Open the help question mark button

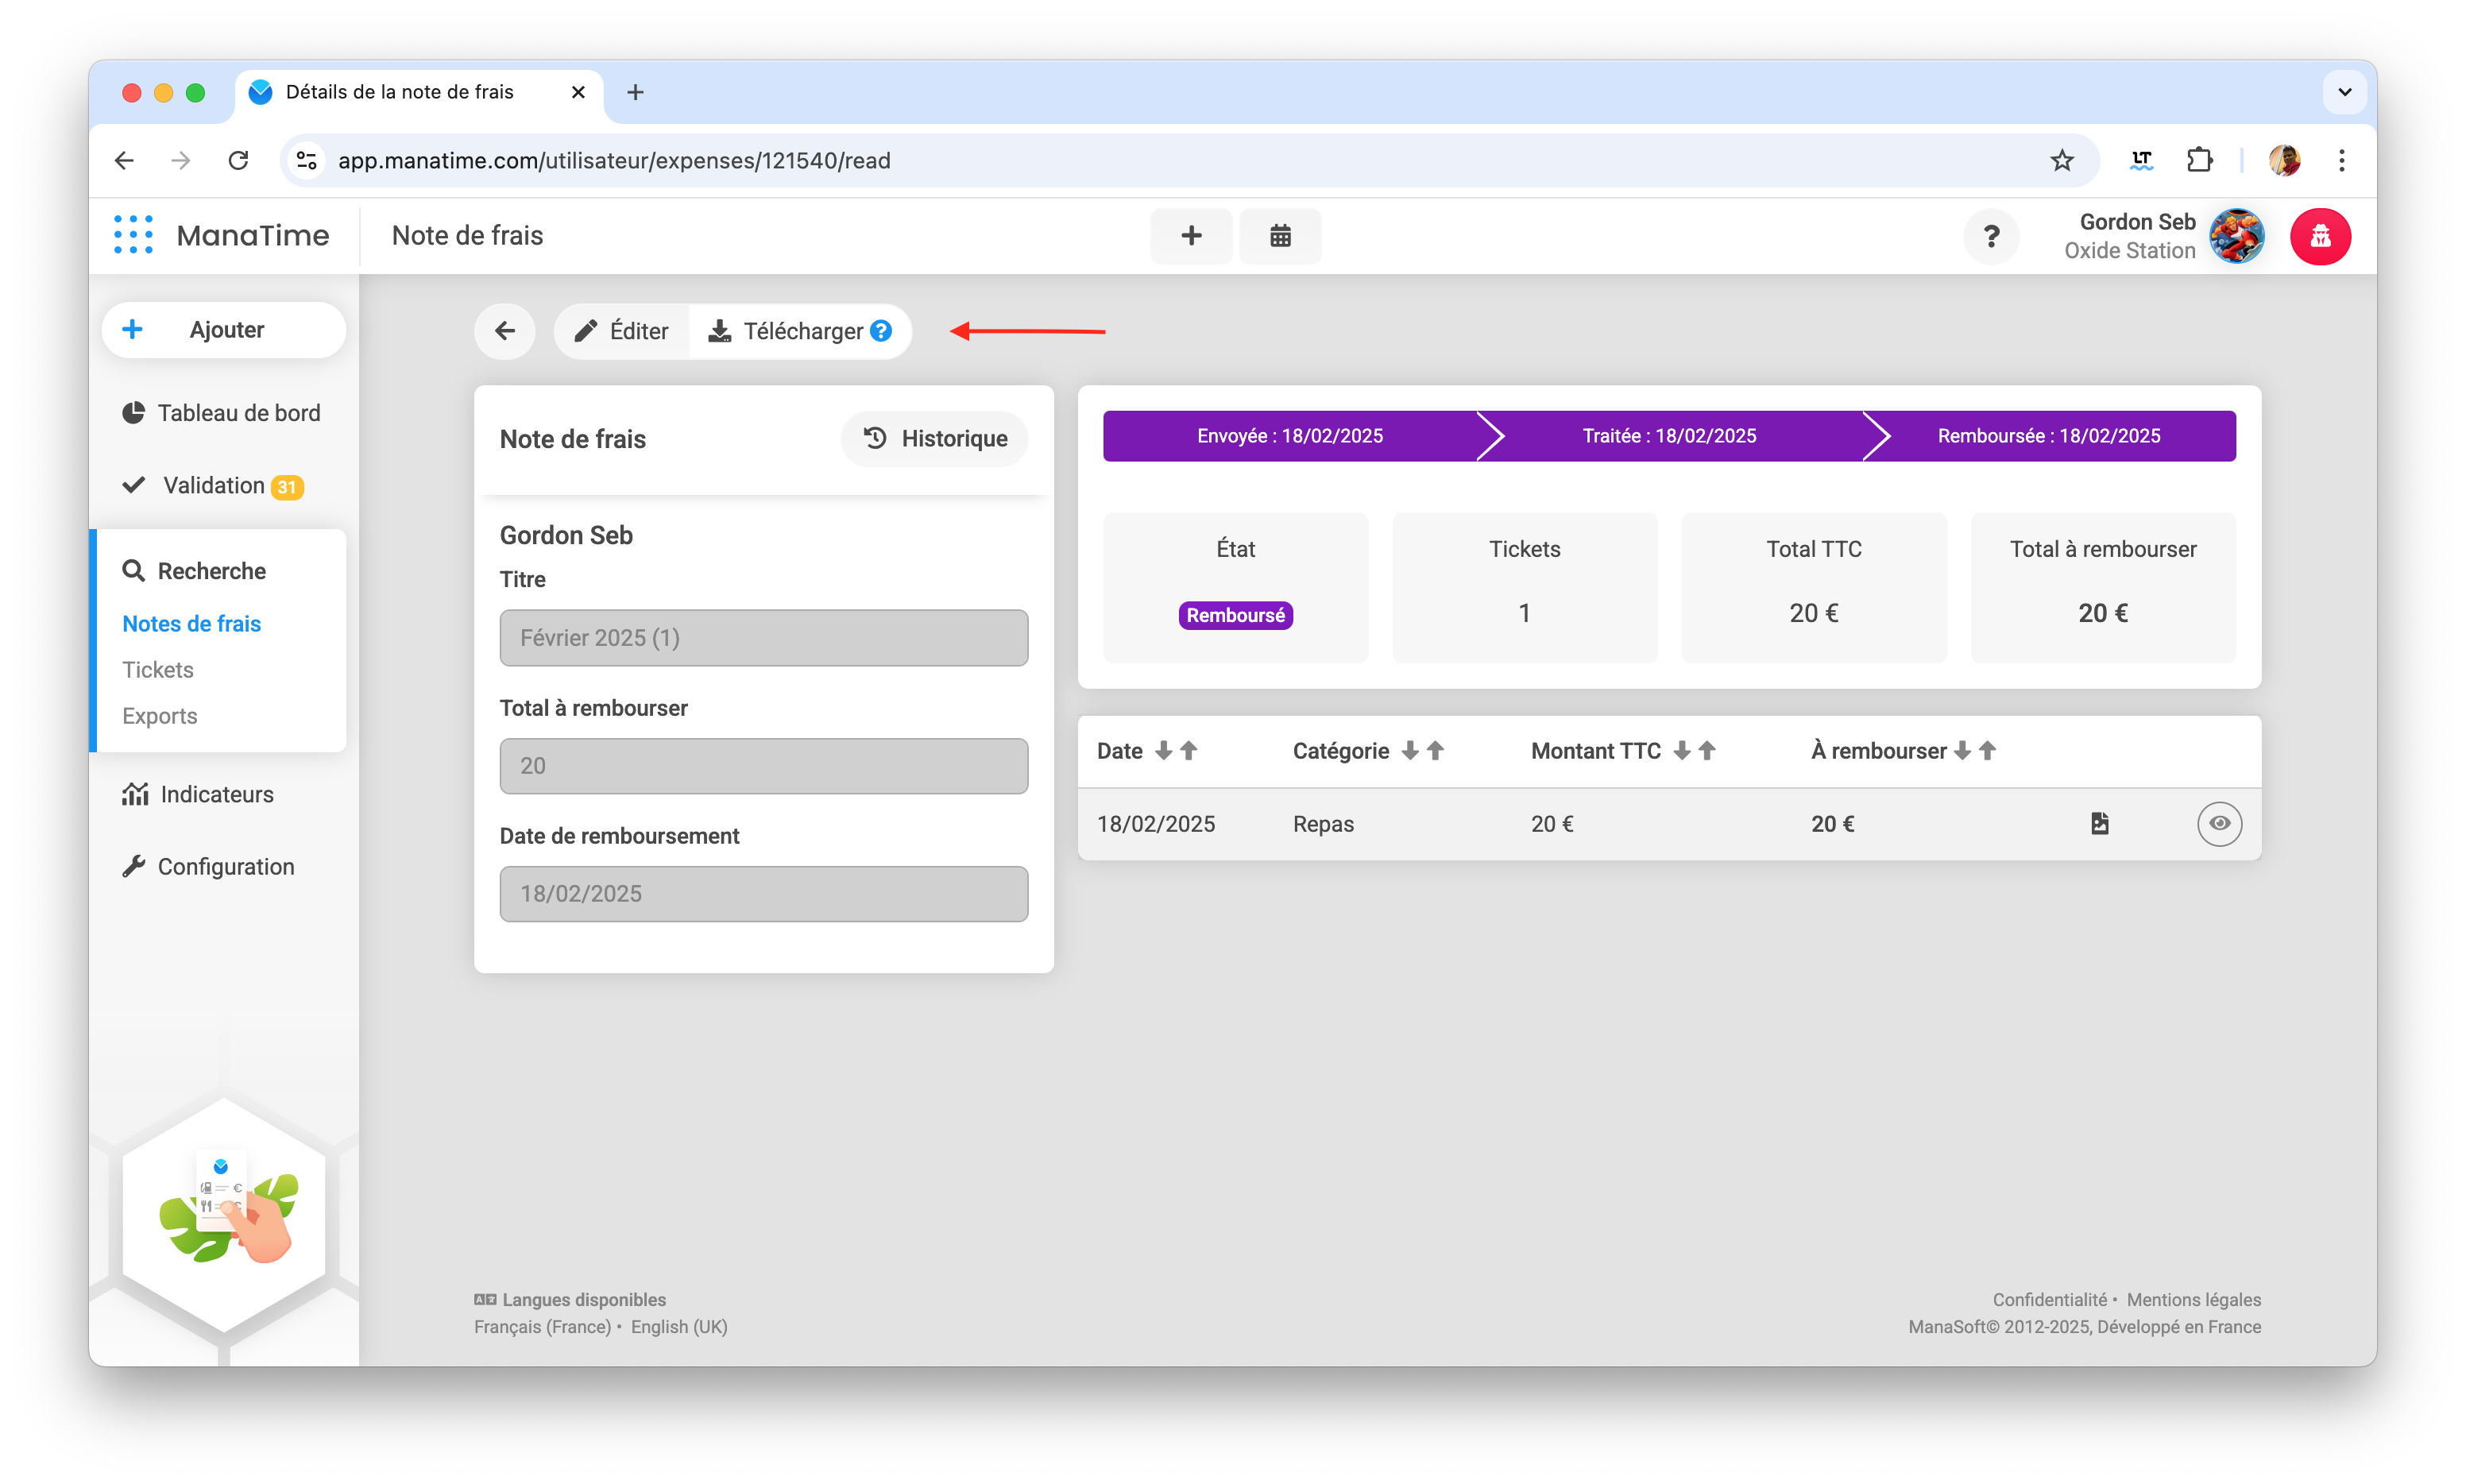tap(1991, 236)
